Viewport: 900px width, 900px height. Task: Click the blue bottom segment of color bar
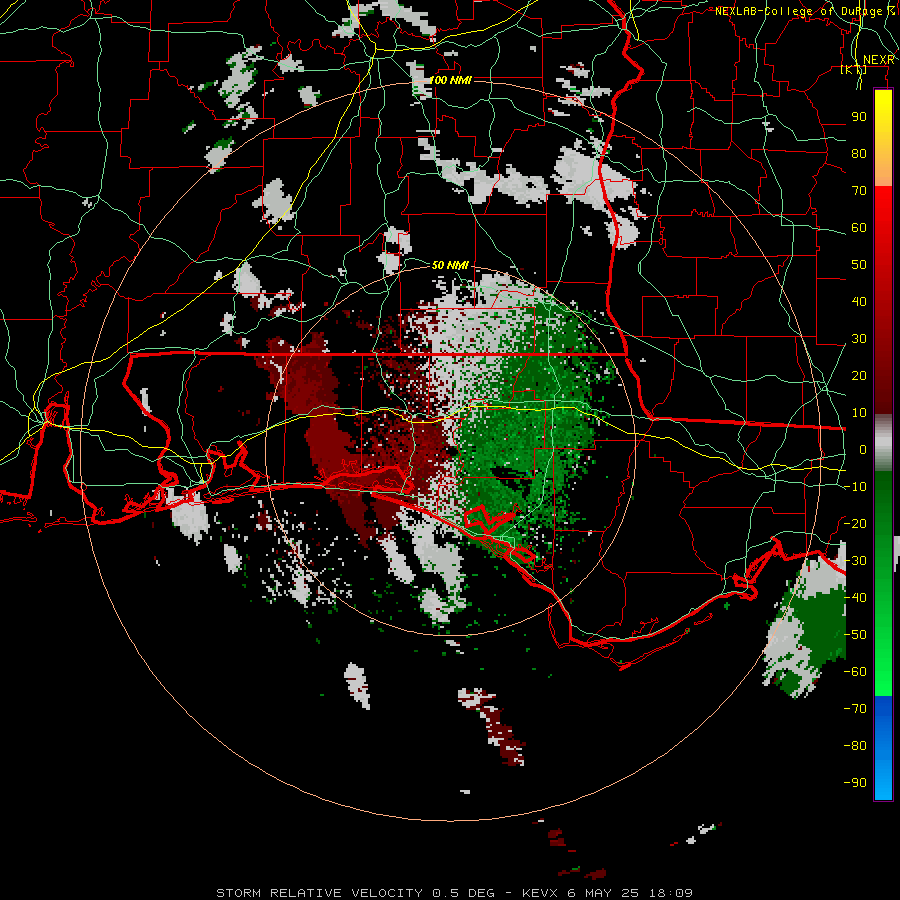coord(883,748)
